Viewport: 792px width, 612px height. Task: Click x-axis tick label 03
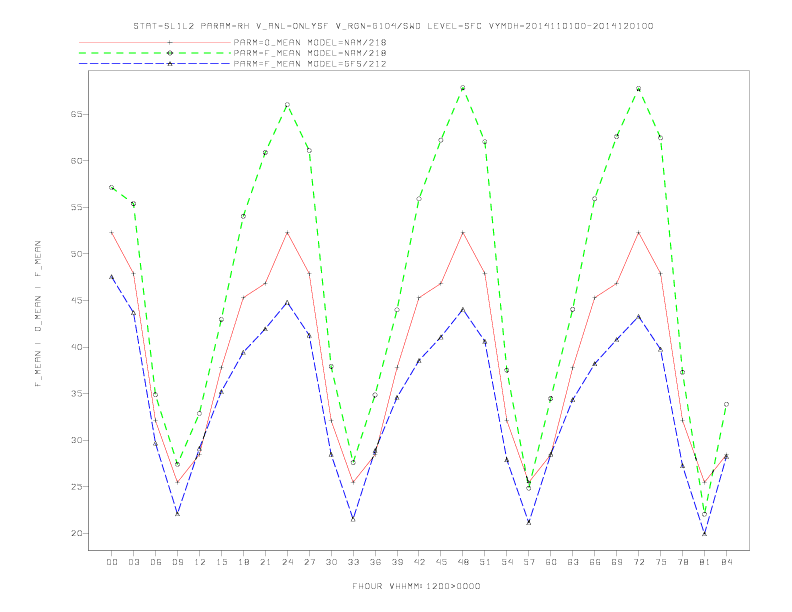click(x=133, y=562)
